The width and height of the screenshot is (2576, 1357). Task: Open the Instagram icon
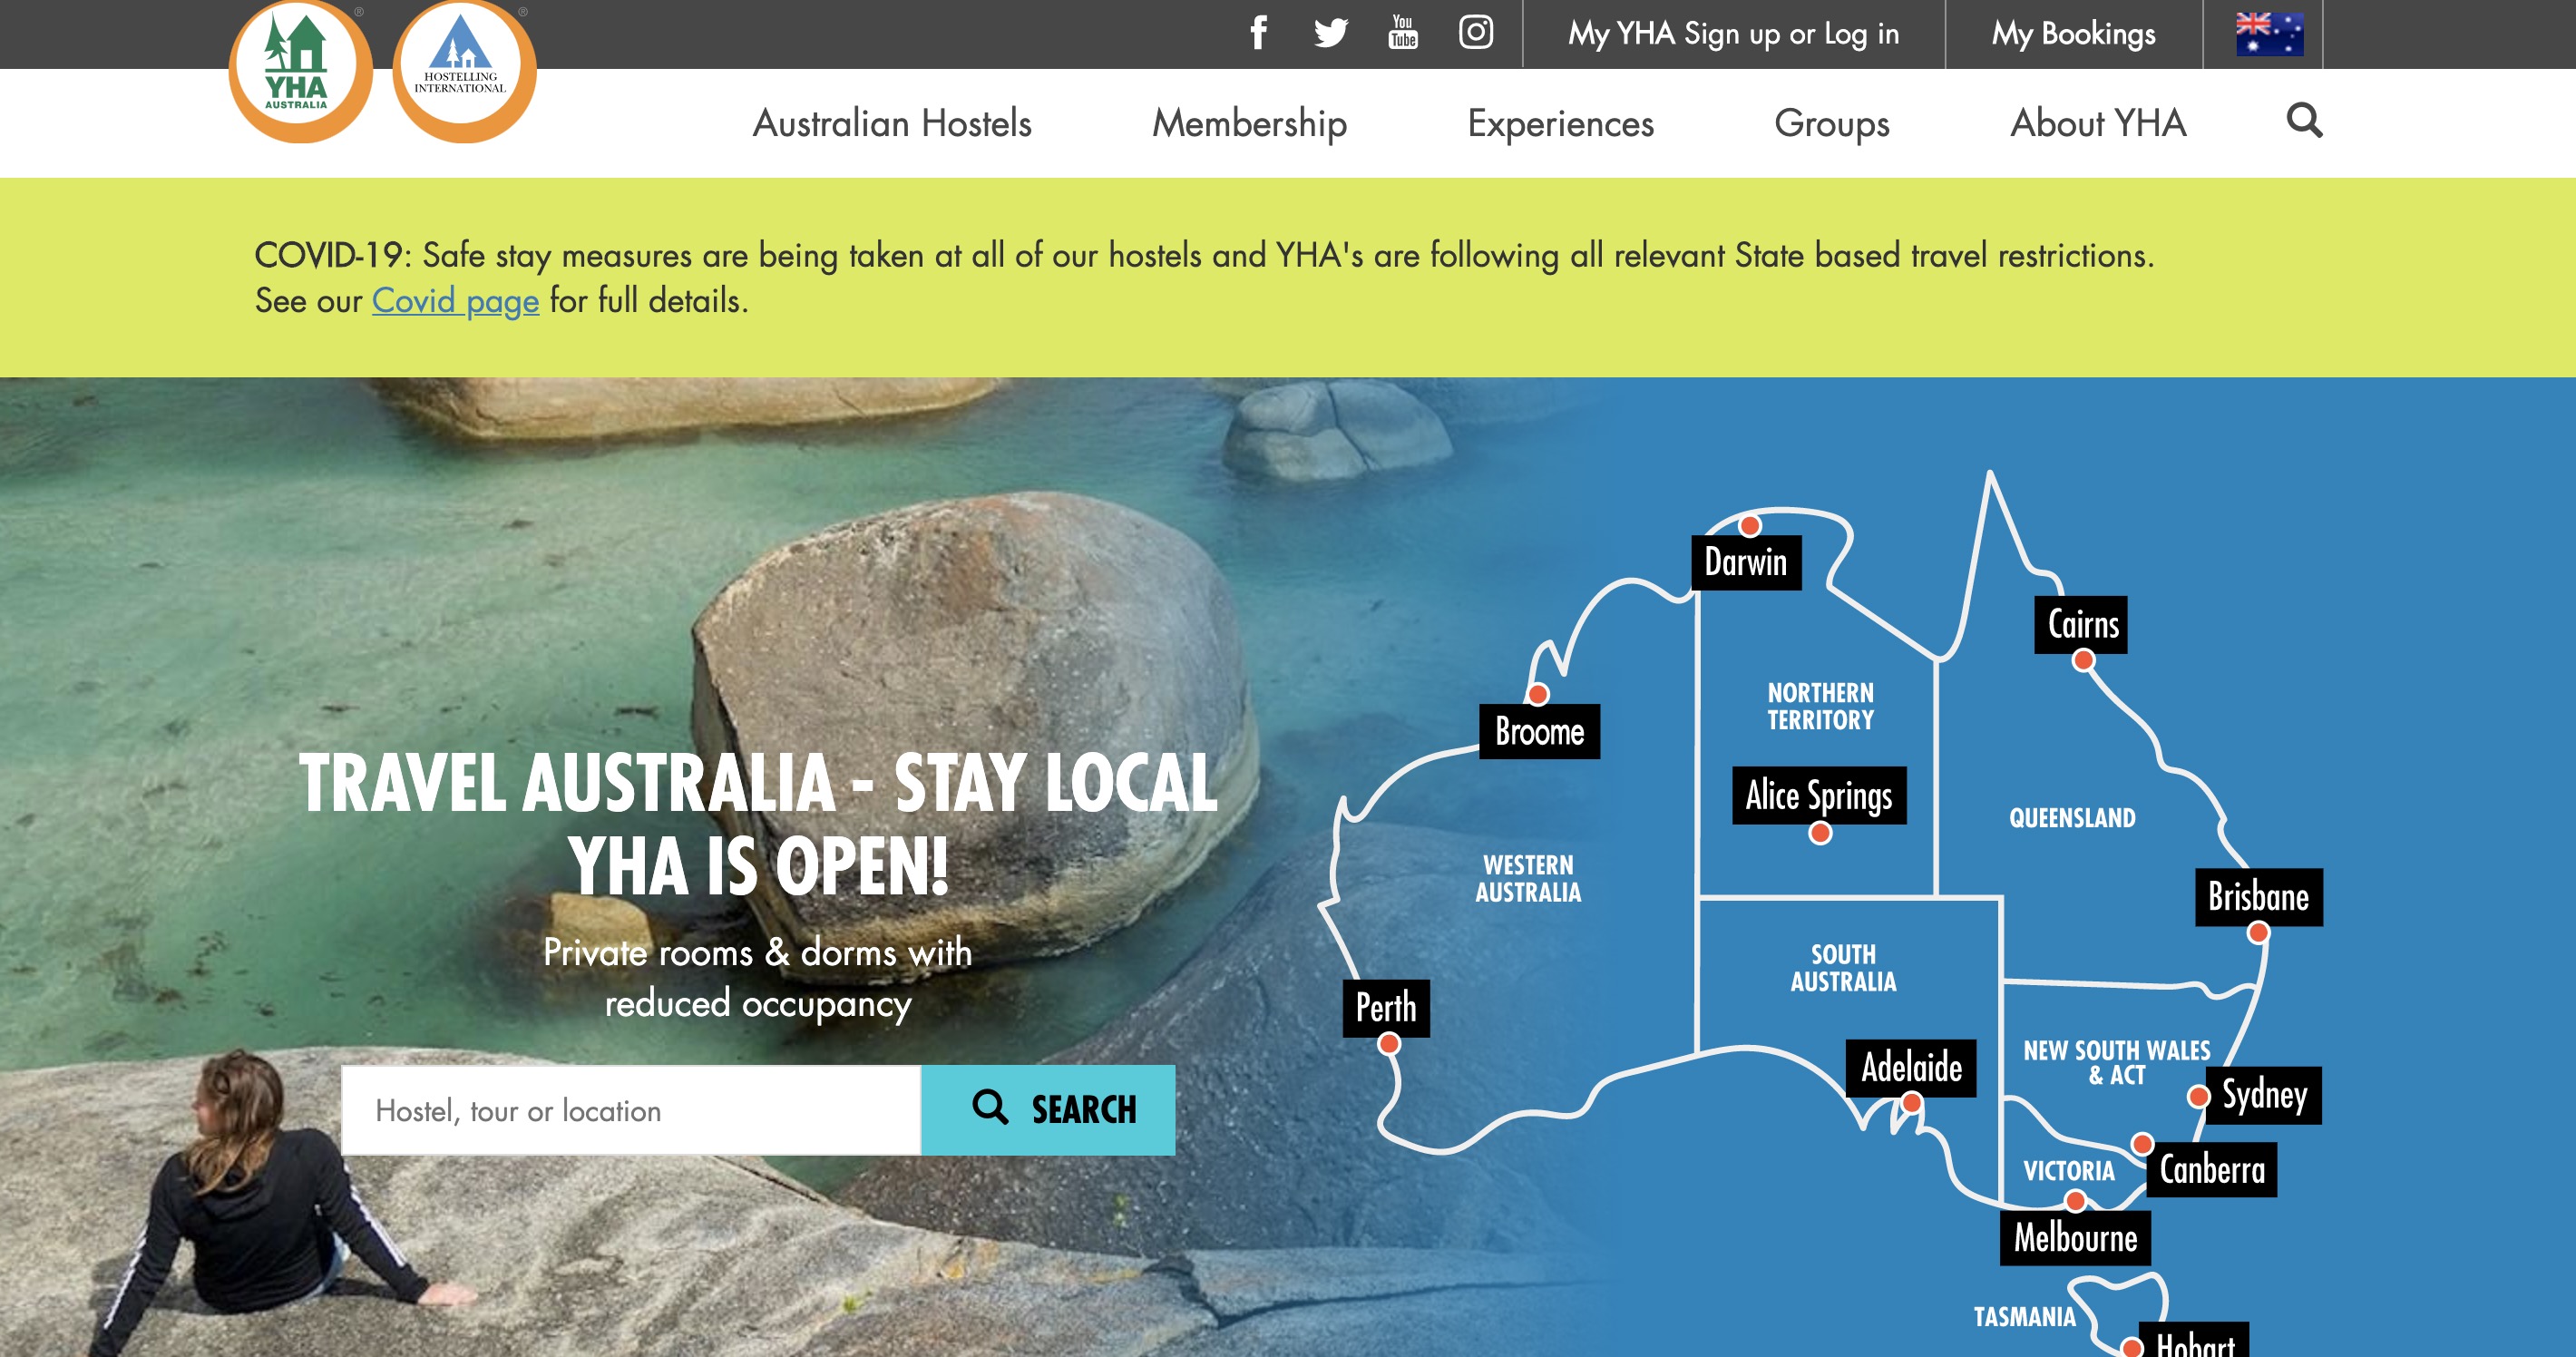coord(1476,32)
